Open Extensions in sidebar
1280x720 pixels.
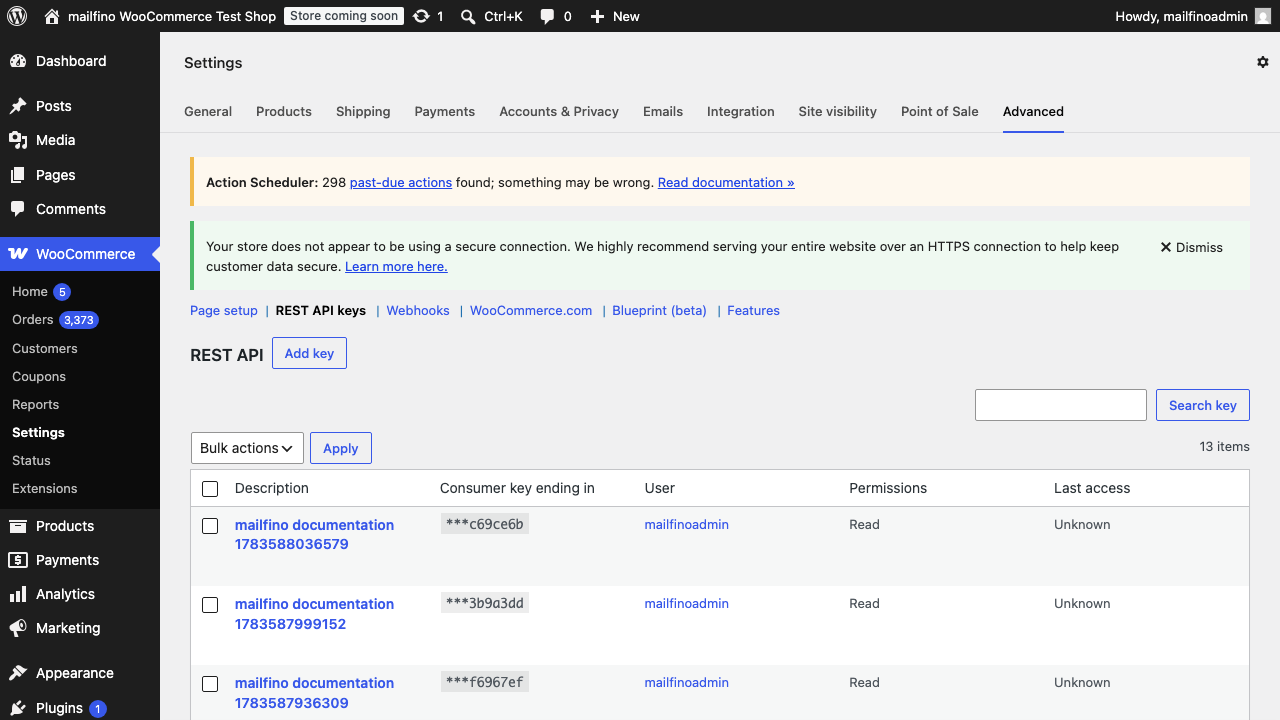click(45, 488)
